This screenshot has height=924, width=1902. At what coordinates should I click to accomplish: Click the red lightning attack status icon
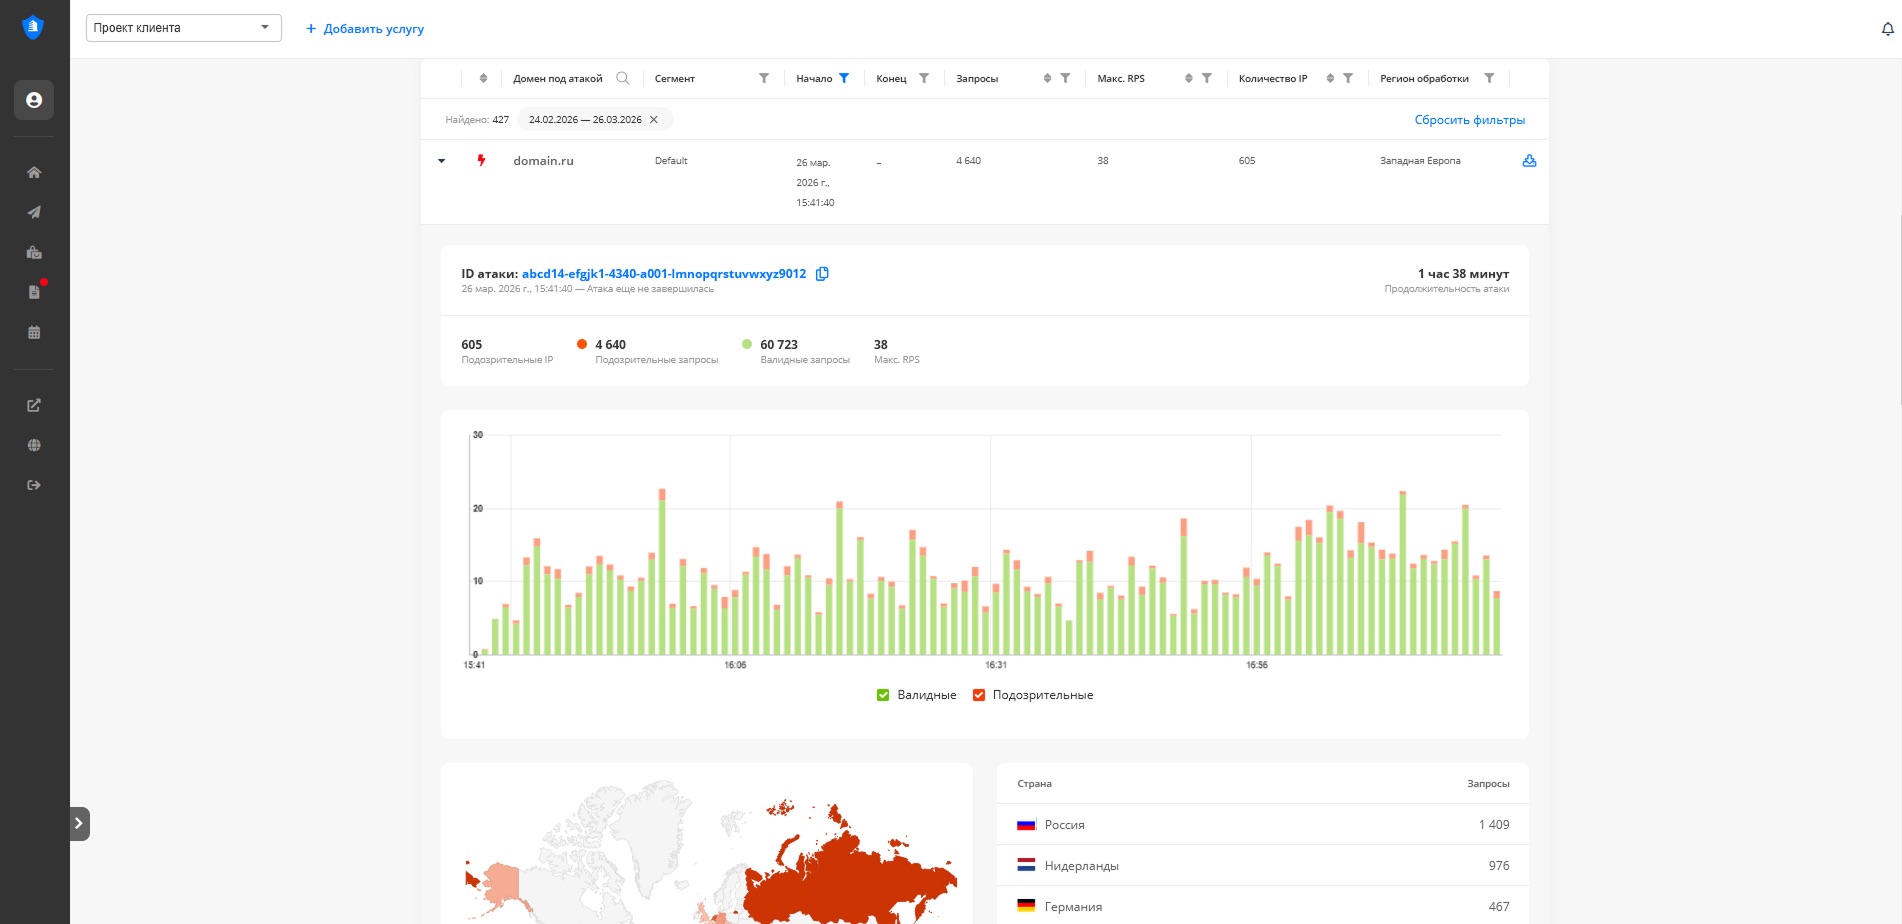[x=481, y=160]
